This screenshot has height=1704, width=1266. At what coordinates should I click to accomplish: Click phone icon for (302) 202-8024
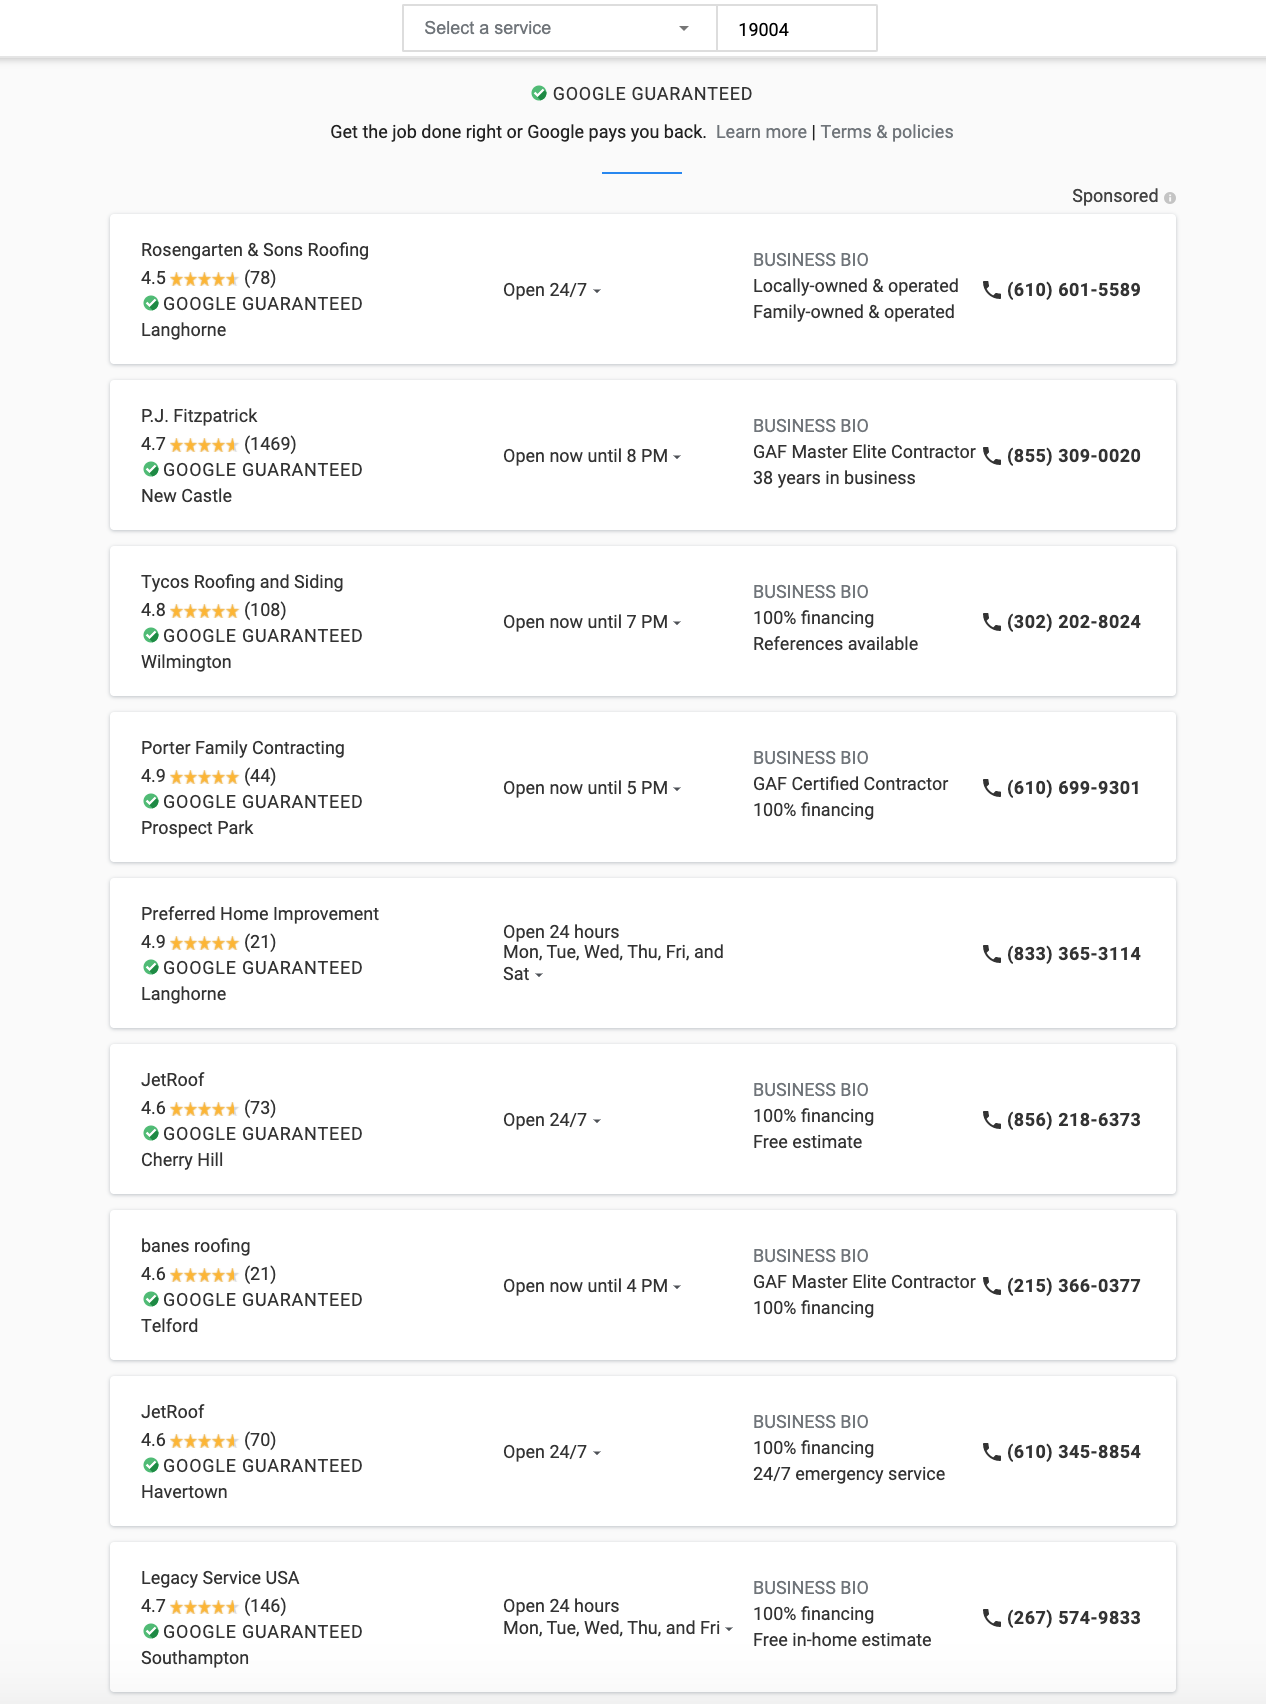coord(992,622)
